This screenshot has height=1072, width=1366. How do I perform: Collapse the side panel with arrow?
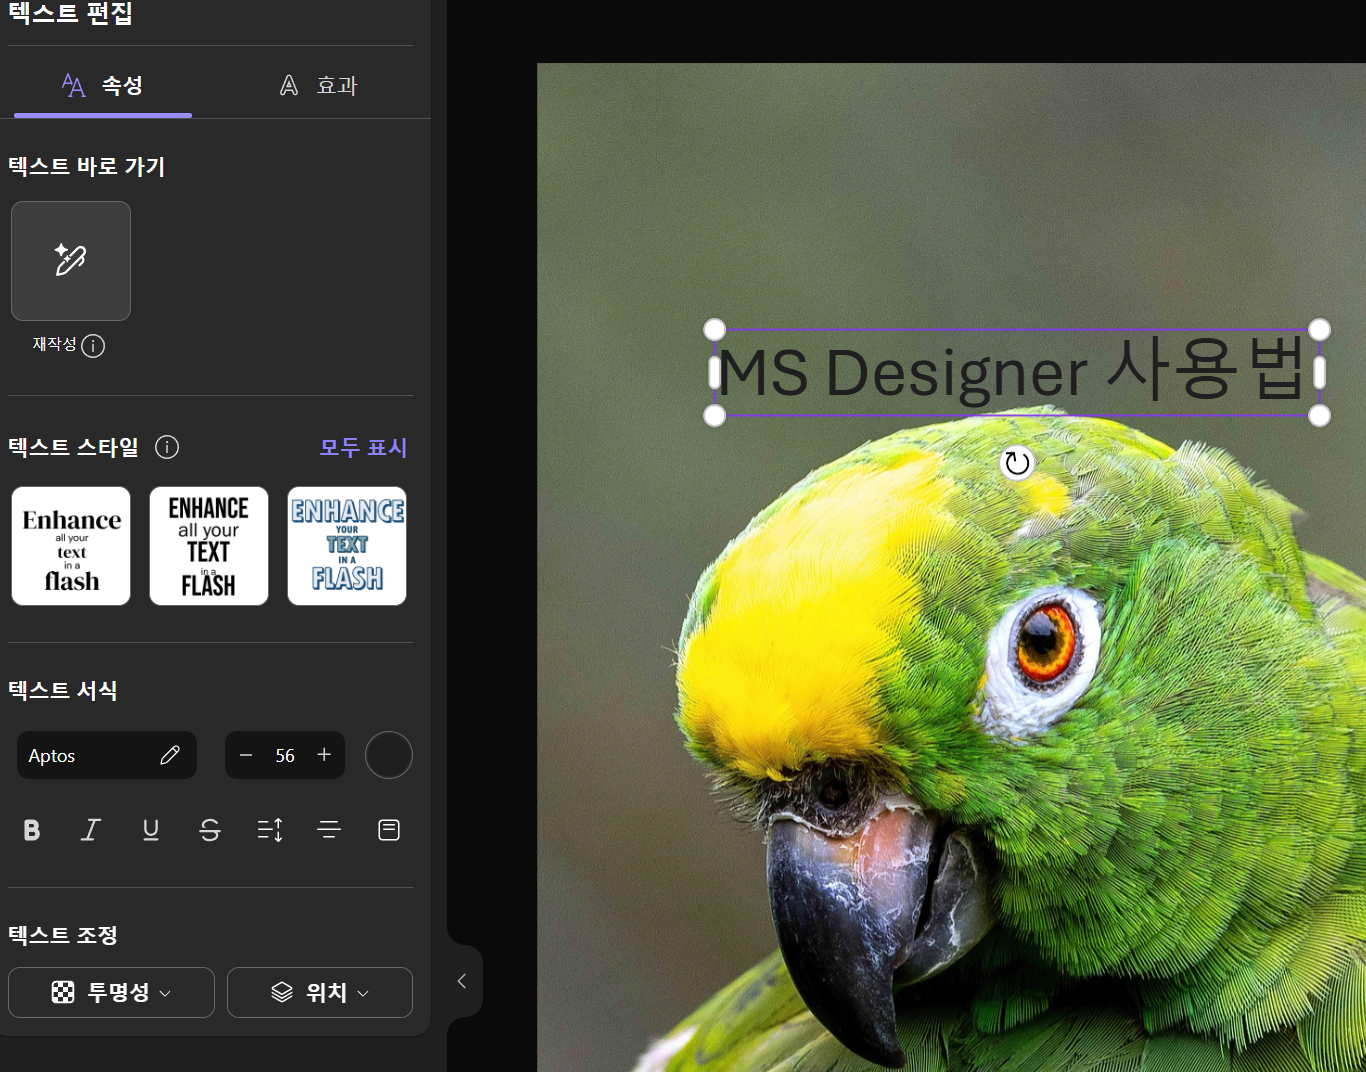462,981
